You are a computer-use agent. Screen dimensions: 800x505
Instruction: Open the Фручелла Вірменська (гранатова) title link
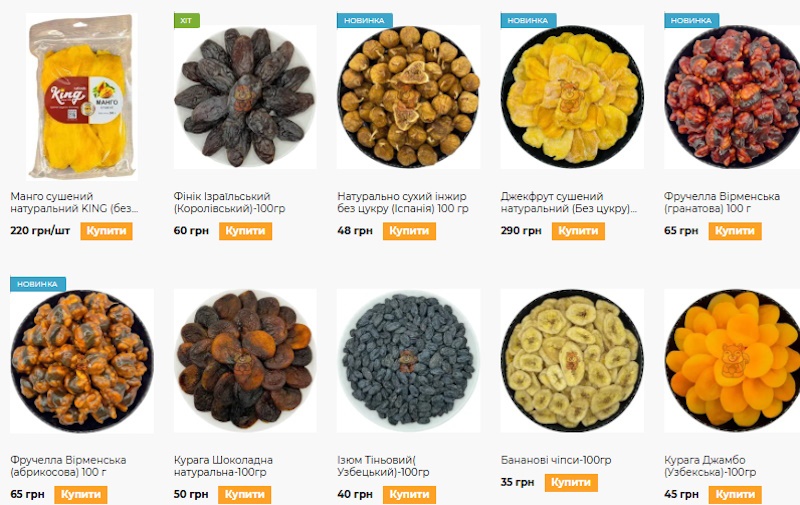[722, 203]
